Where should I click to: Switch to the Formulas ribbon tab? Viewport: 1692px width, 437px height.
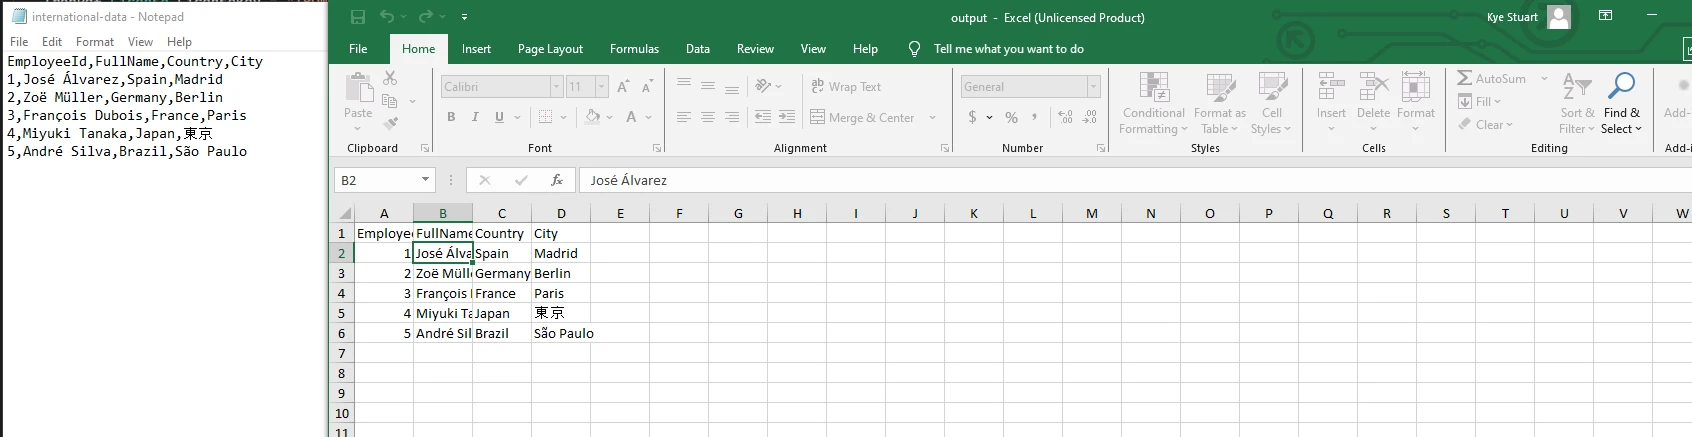pos(634,49)
